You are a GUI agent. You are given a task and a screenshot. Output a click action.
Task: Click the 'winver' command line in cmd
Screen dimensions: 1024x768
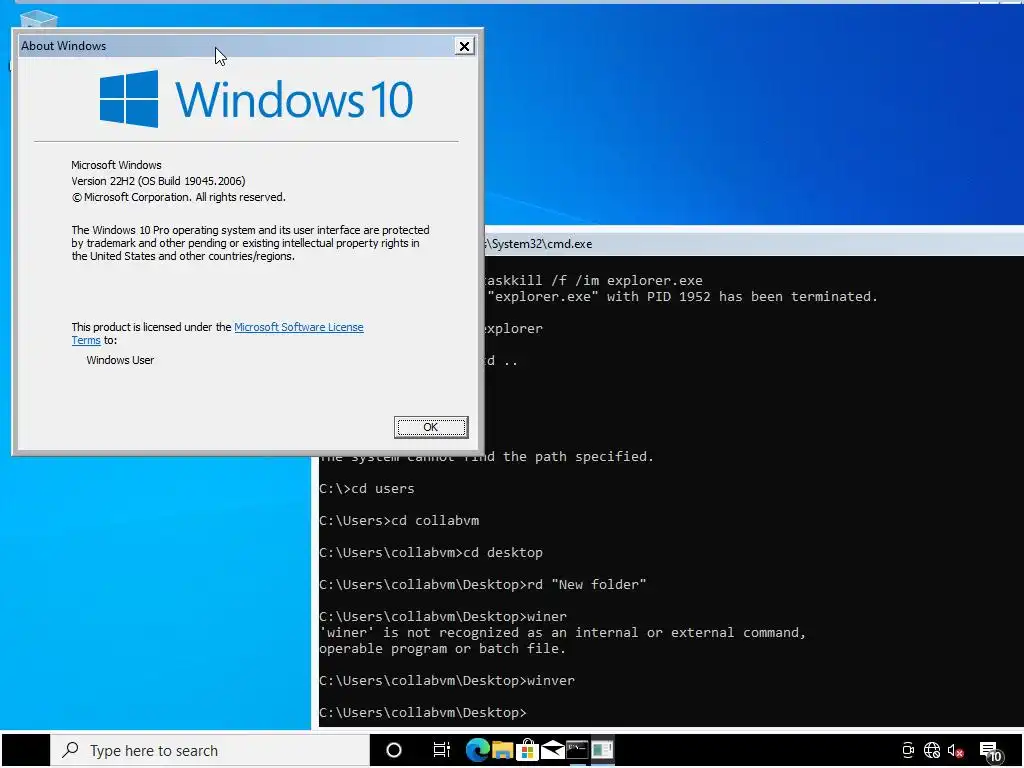coord(447,680)
